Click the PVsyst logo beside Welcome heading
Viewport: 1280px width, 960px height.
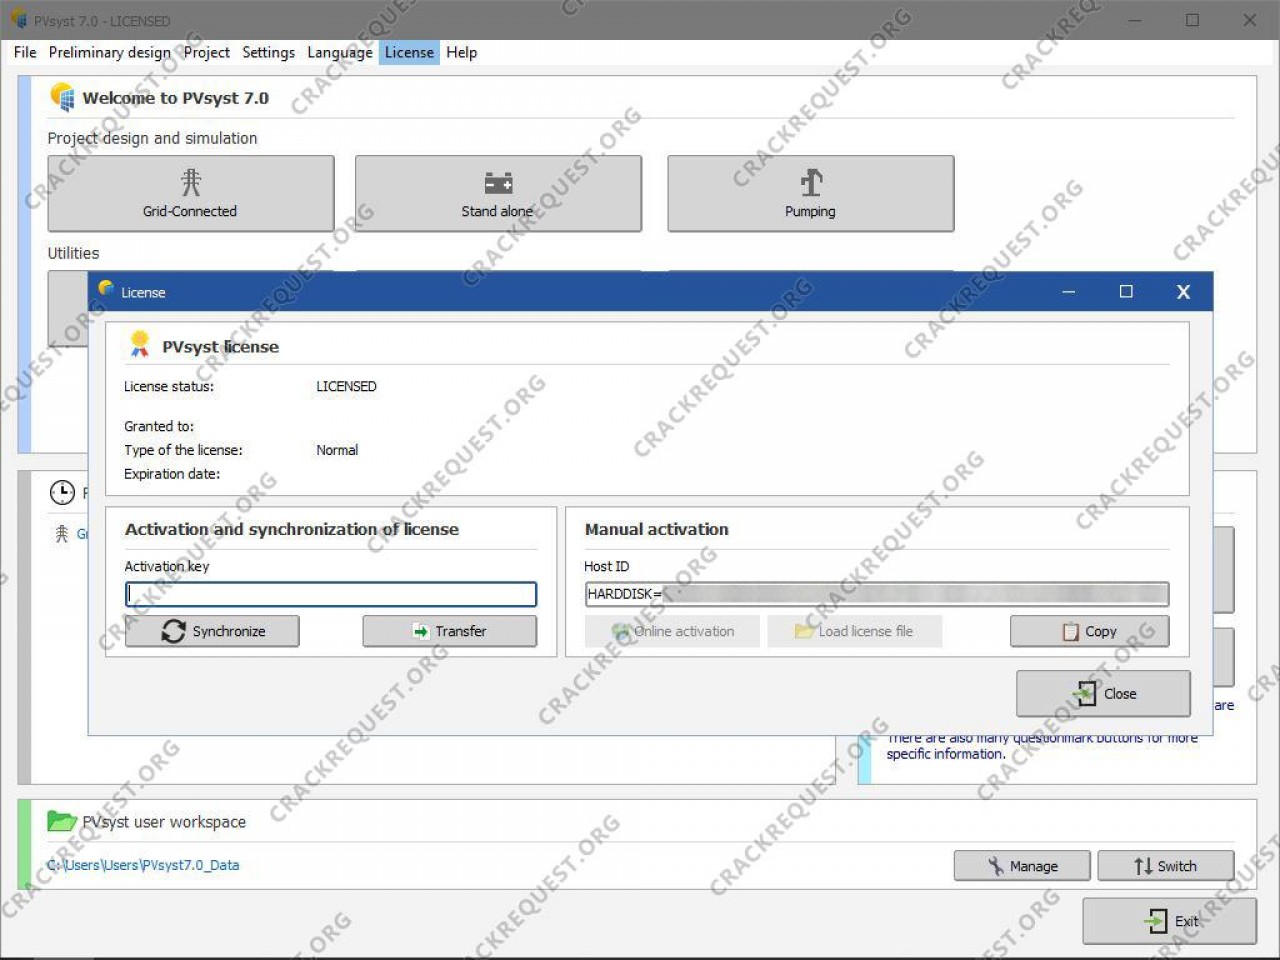(62, 97)
